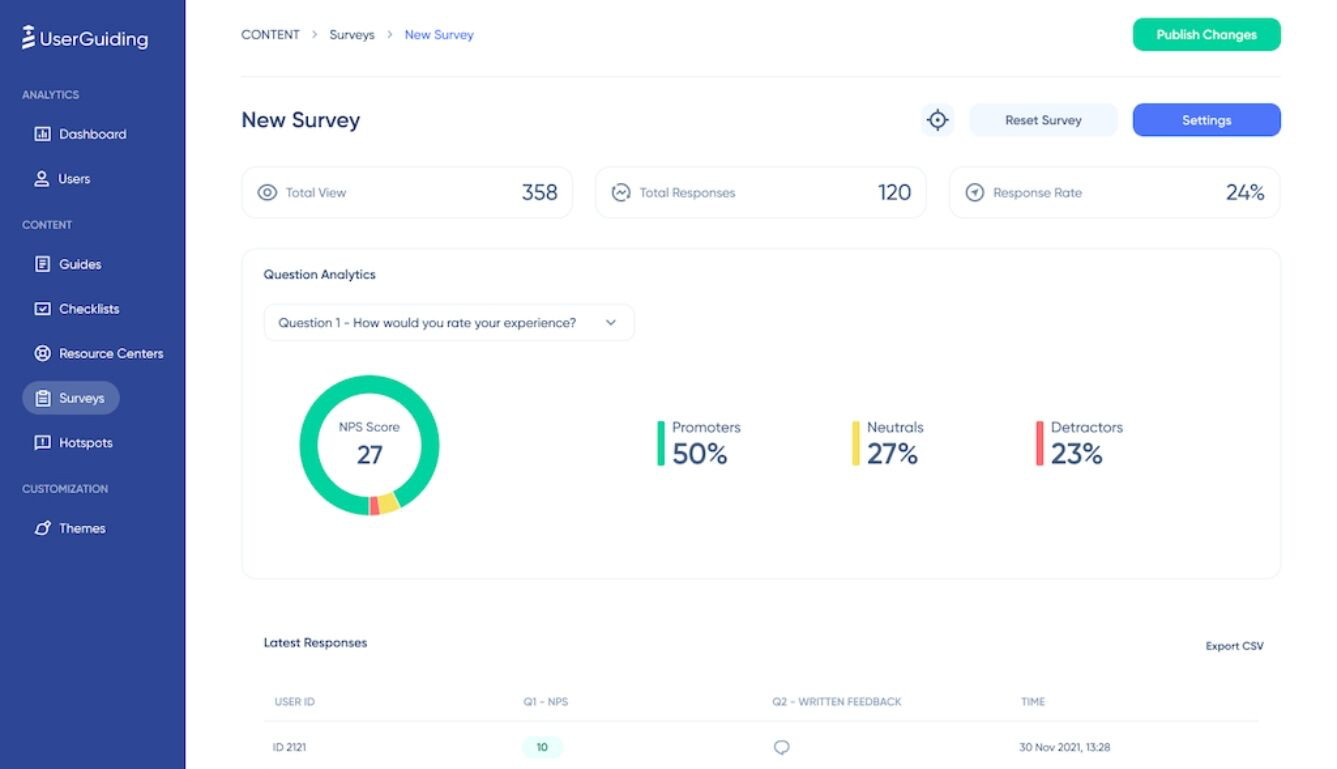The image size is (1337, 769).
Task: Publish the survey changes
Action: [1206, 34]
